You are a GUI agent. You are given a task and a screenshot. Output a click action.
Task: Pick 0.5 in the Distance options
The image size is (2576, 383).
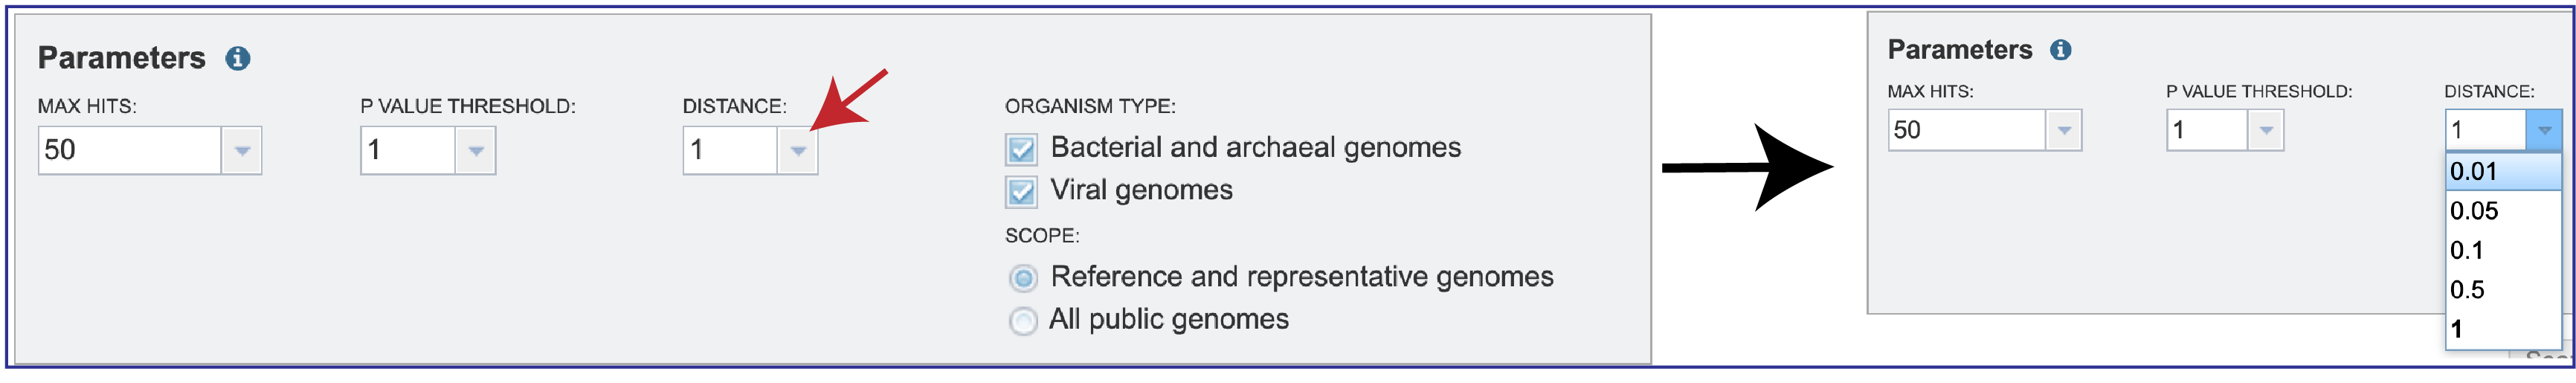click(2503, 290)
